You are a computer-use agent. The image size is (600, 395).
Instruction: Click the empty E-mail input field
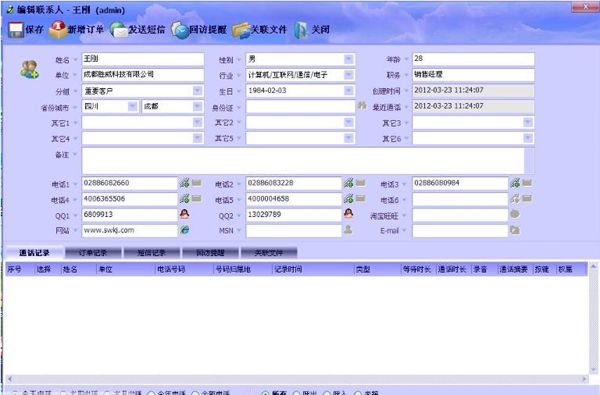click(x=460, y=230)
